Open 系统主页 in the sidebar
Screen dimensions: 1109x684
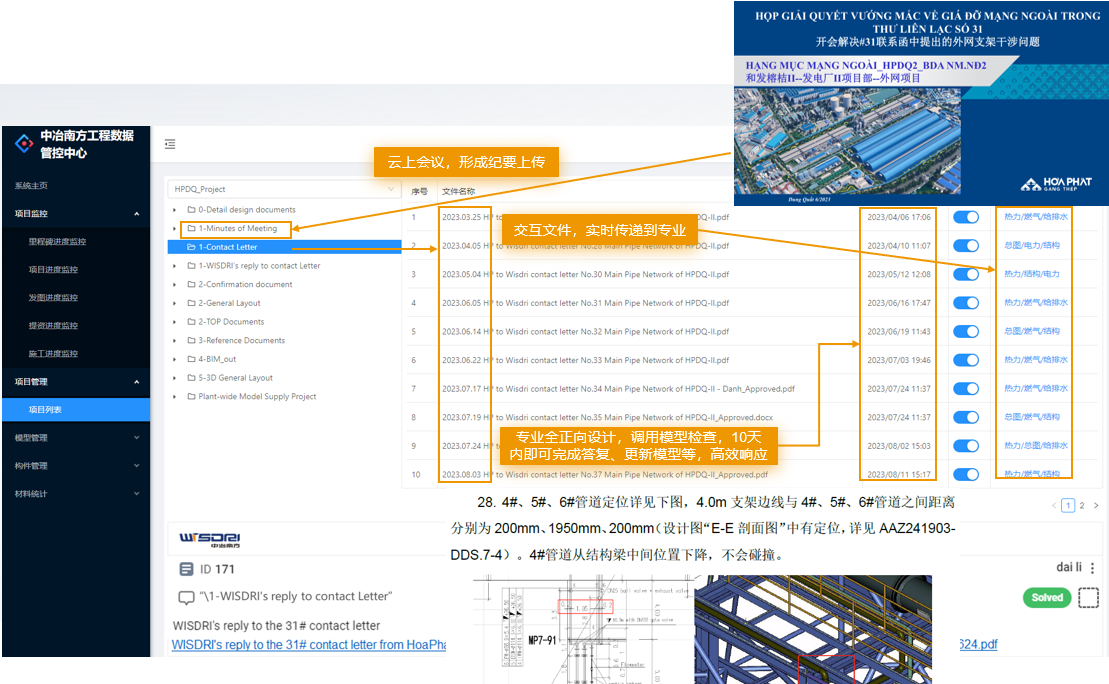click(31, 186)
